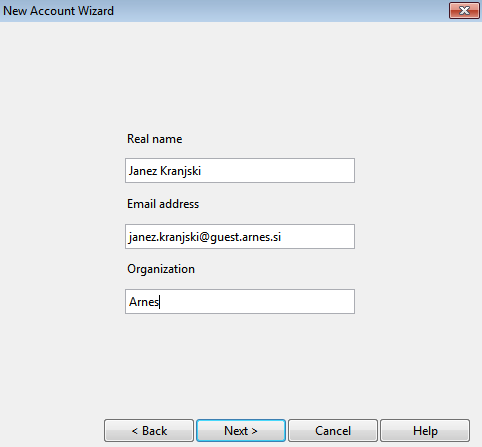Click the Next > button
Viewport: 482px width, 447px height.
click(241, 431)
